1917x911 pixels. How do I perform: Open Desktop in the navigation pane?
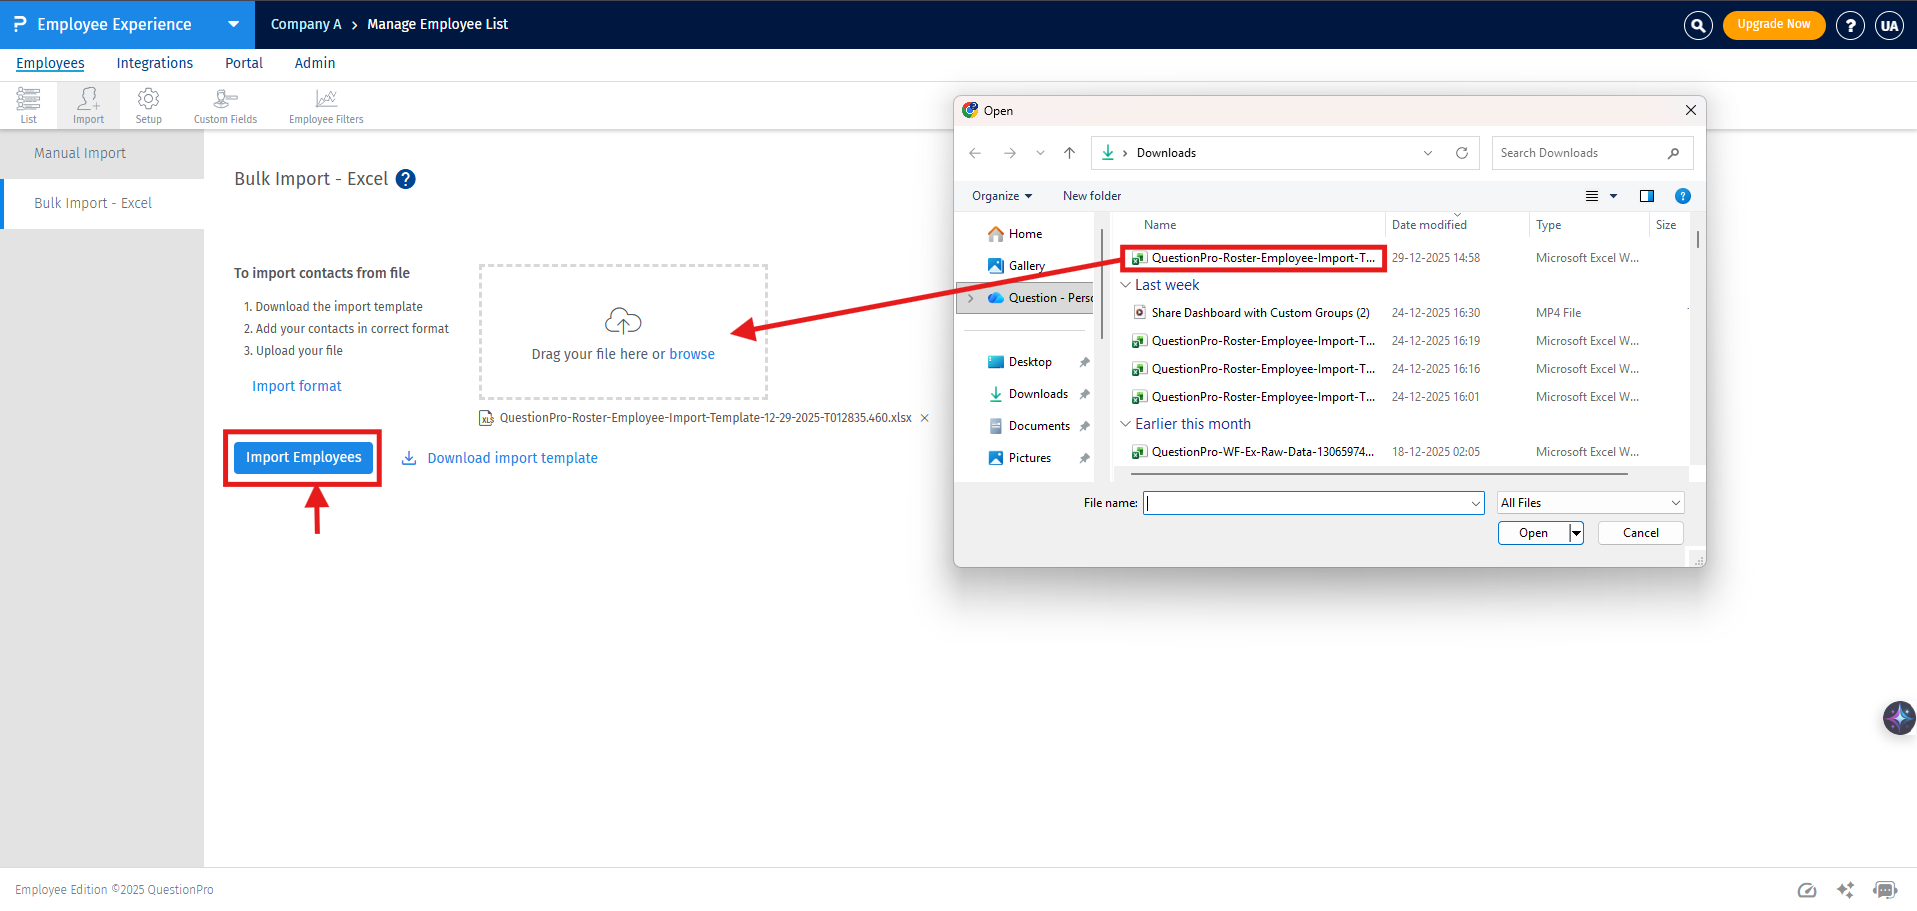tap(1029, 362)
